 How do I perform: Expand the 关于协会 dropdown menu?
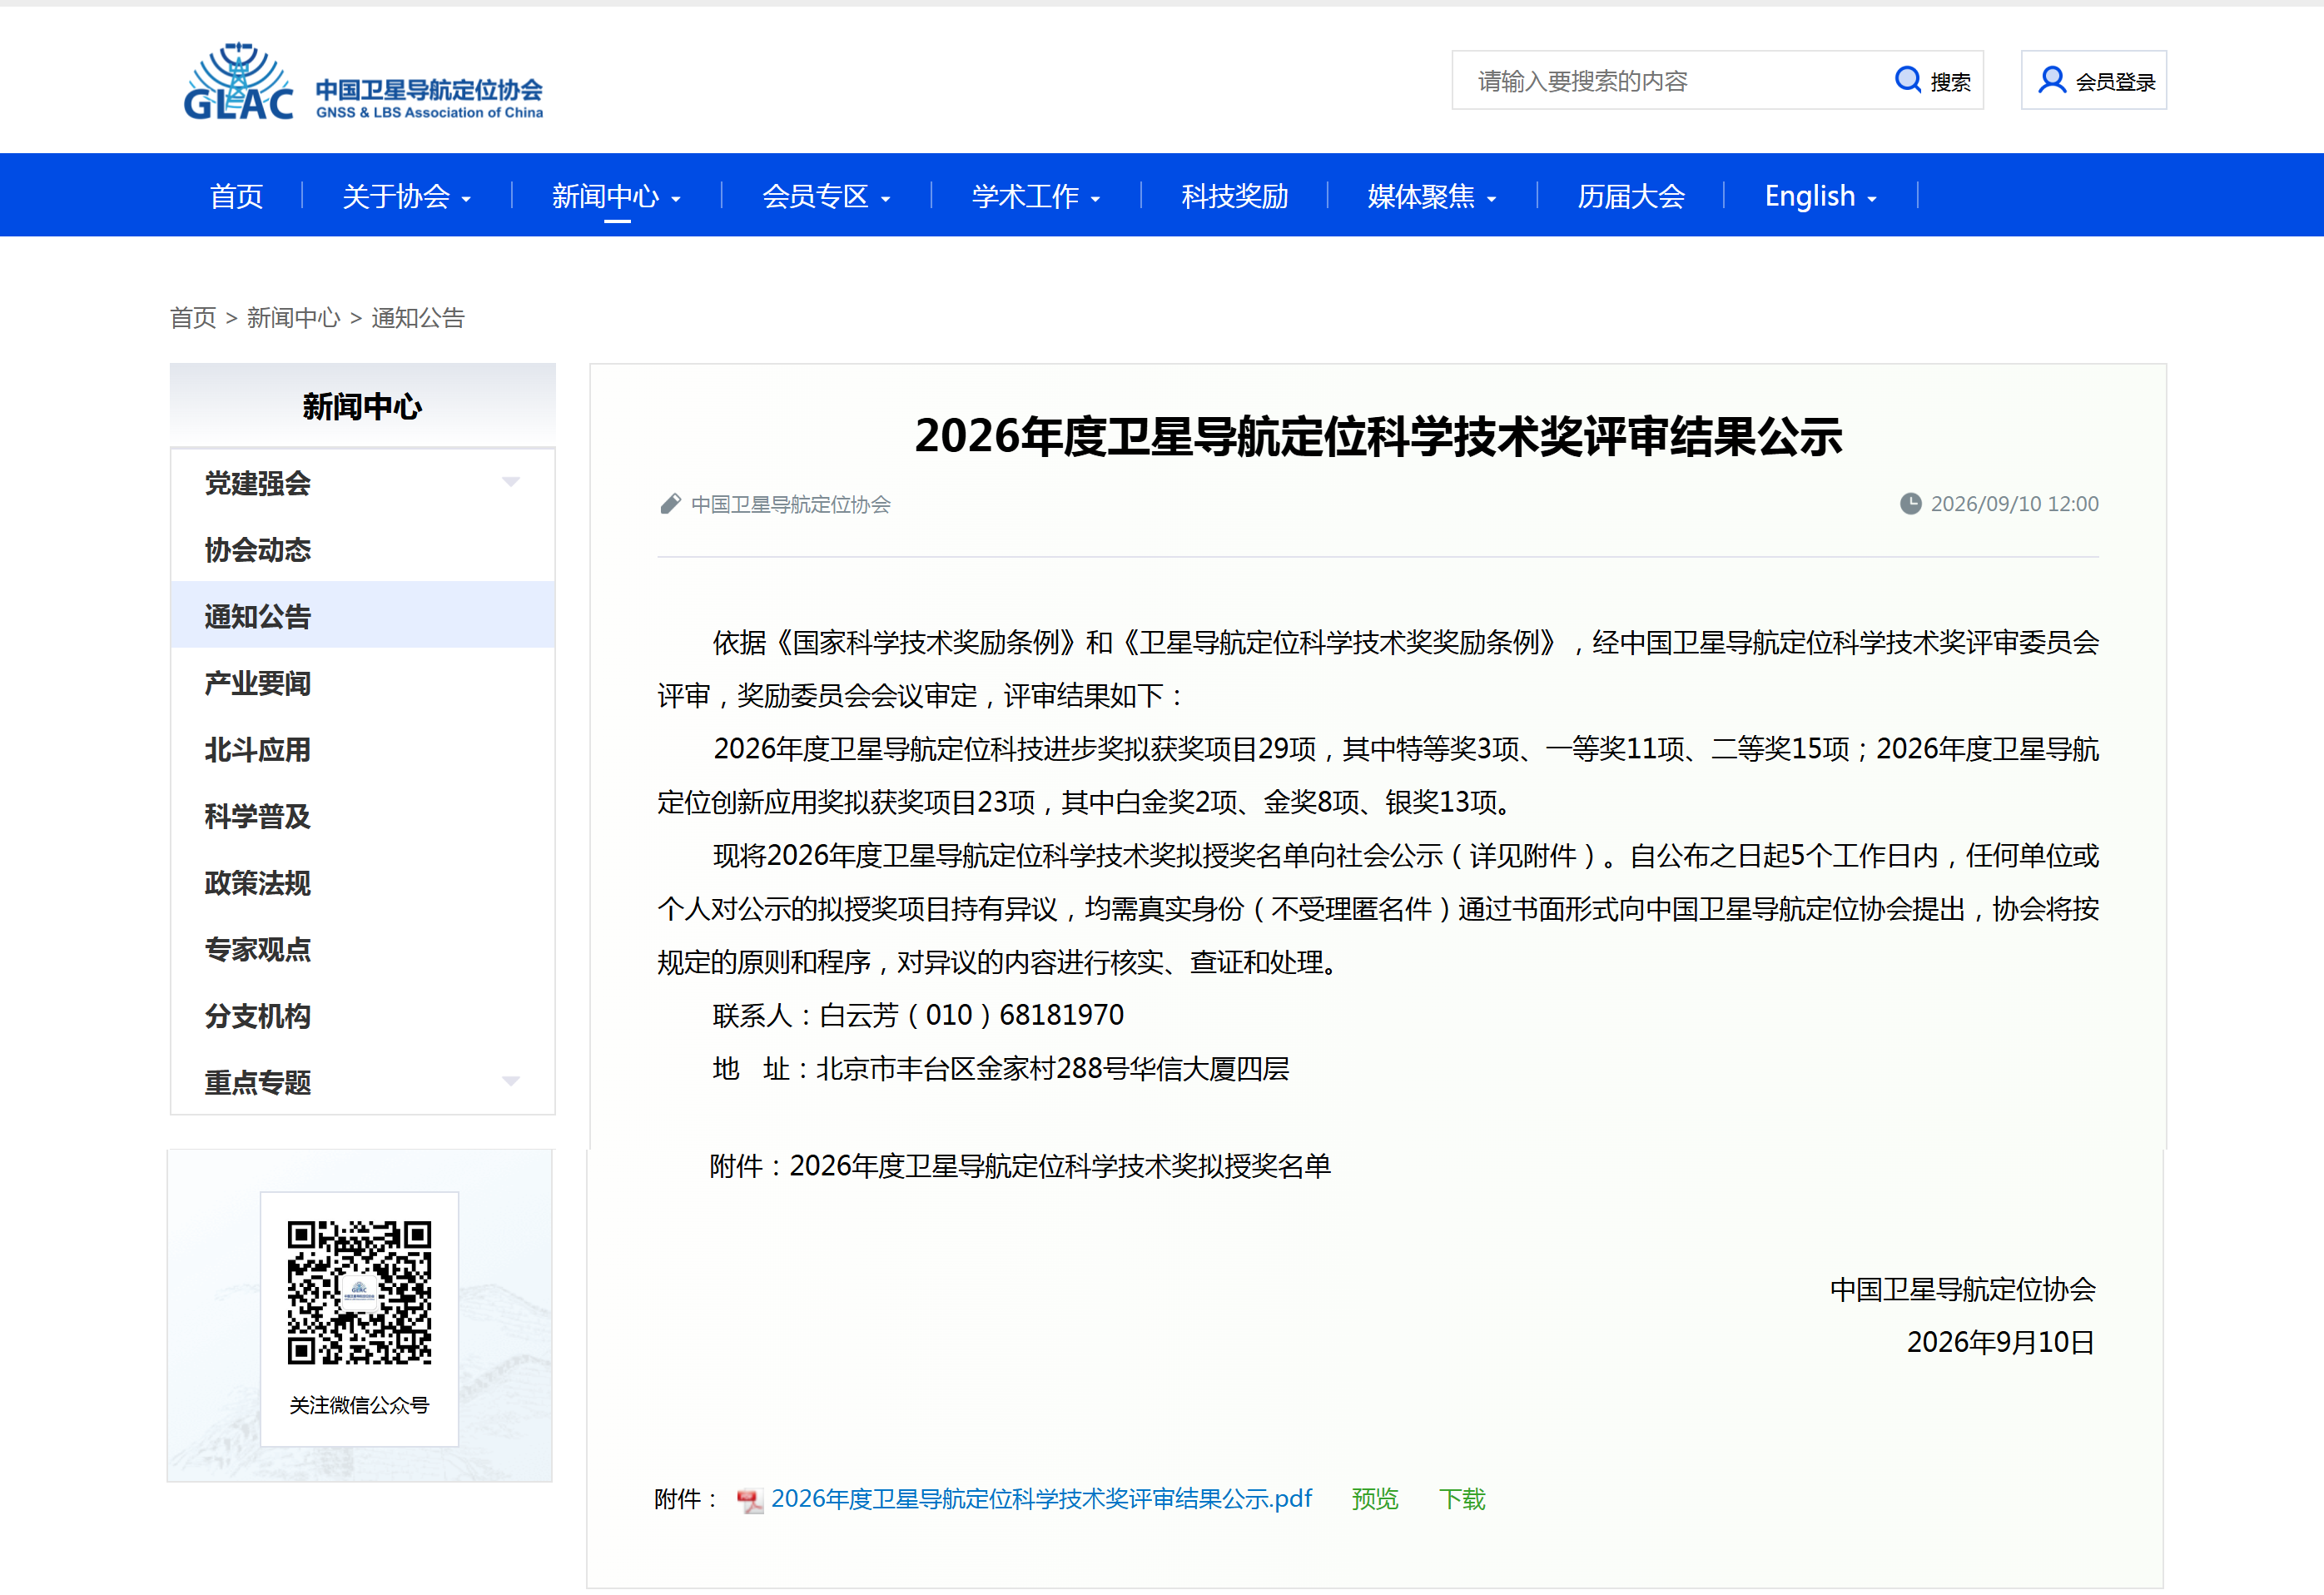[406, 196]
